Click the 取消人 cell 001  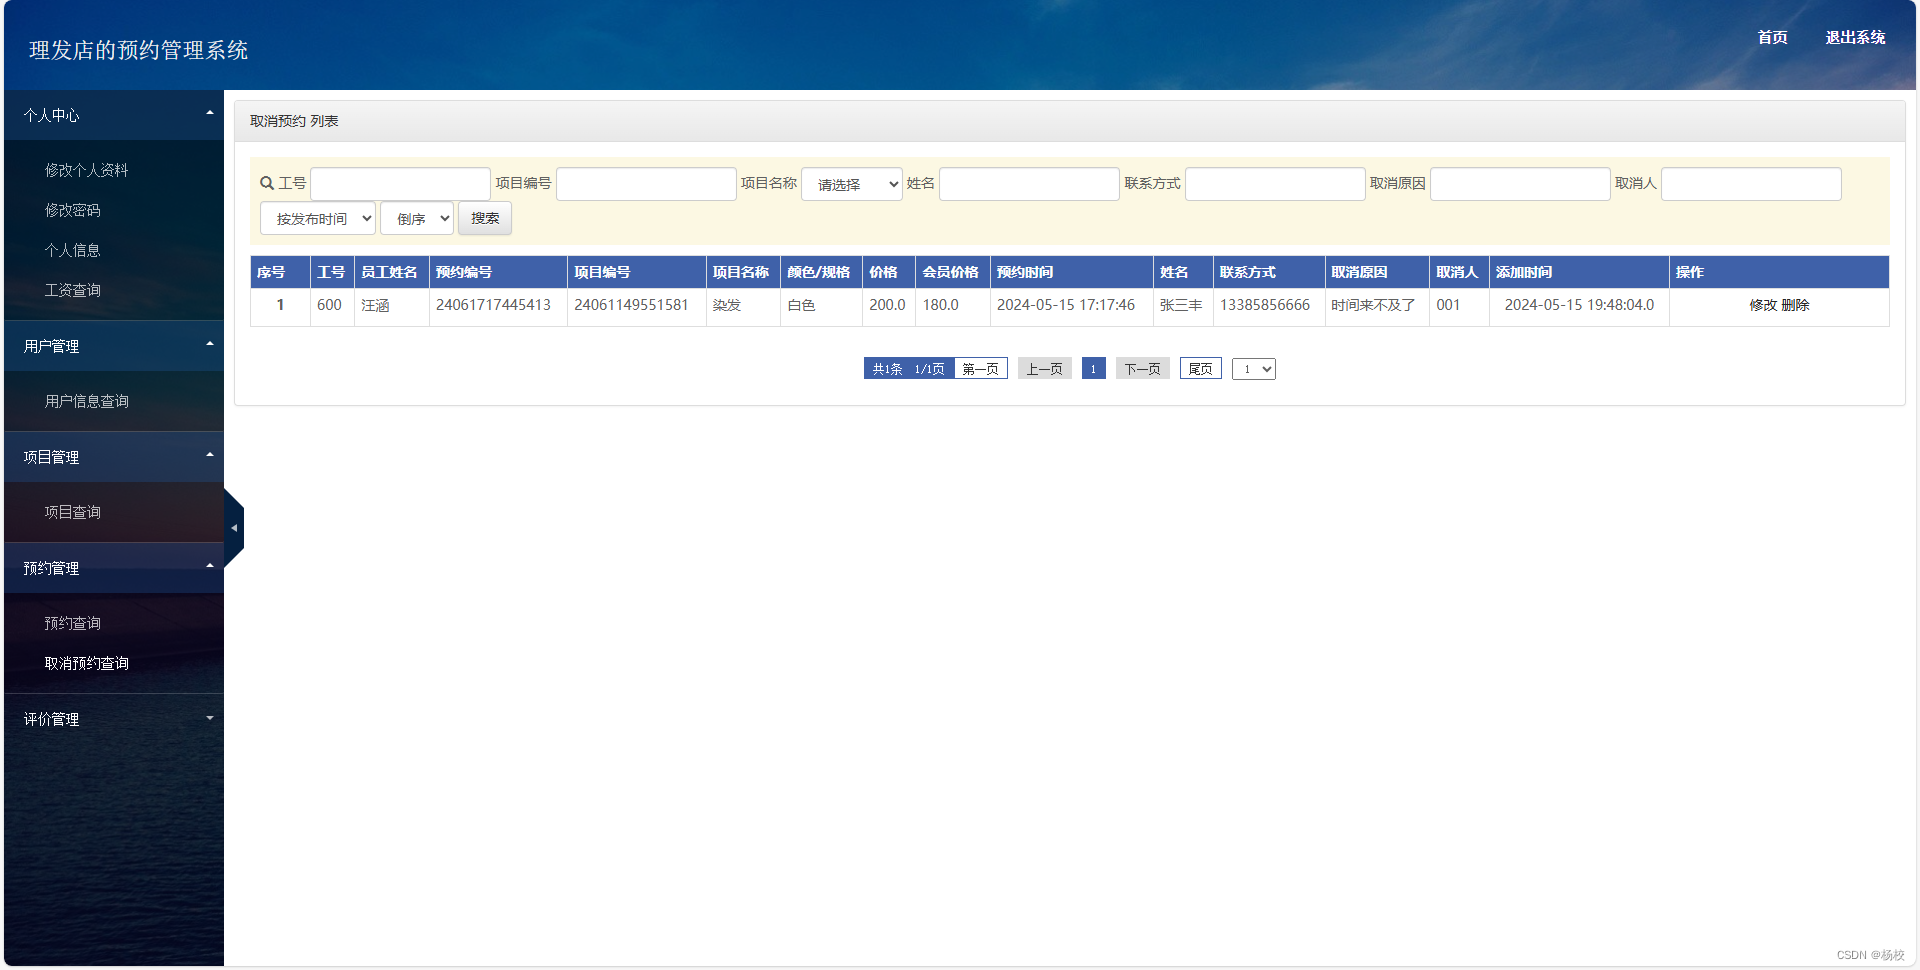pos(1448,305)
